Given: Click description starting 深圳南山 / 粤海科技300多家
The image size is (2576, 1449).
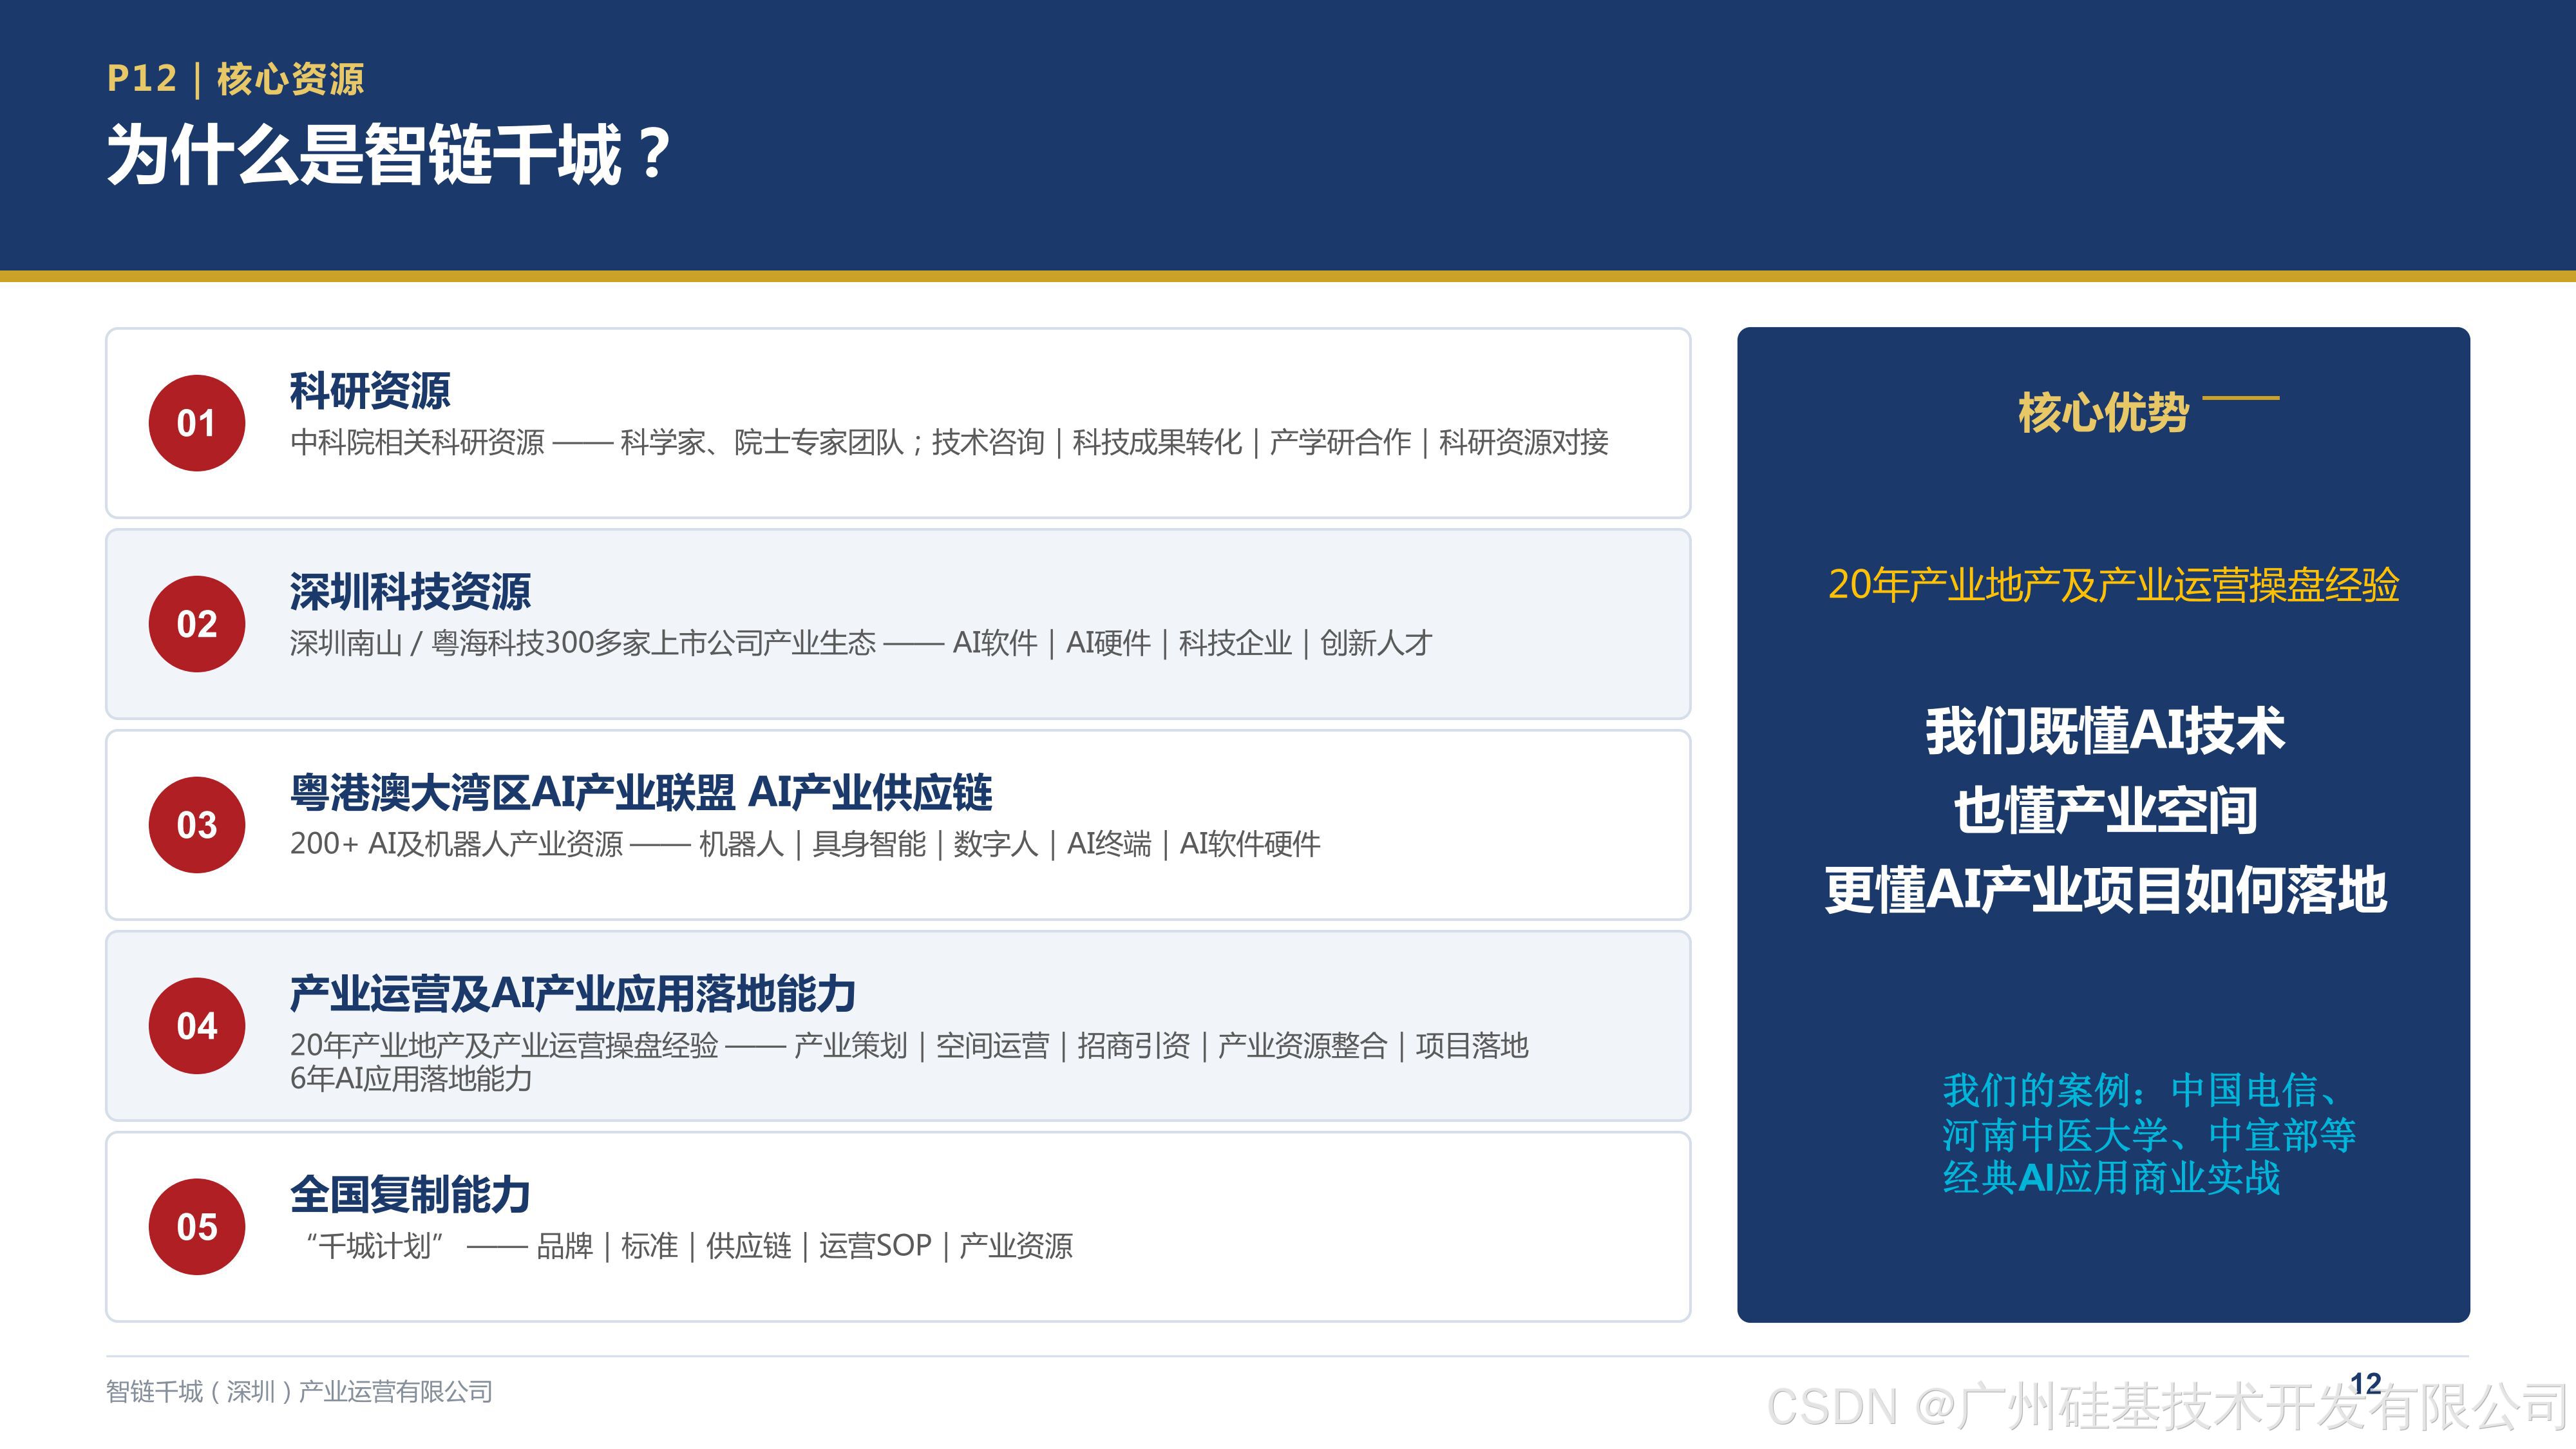Looking at the screenshot, I should 861,643.
